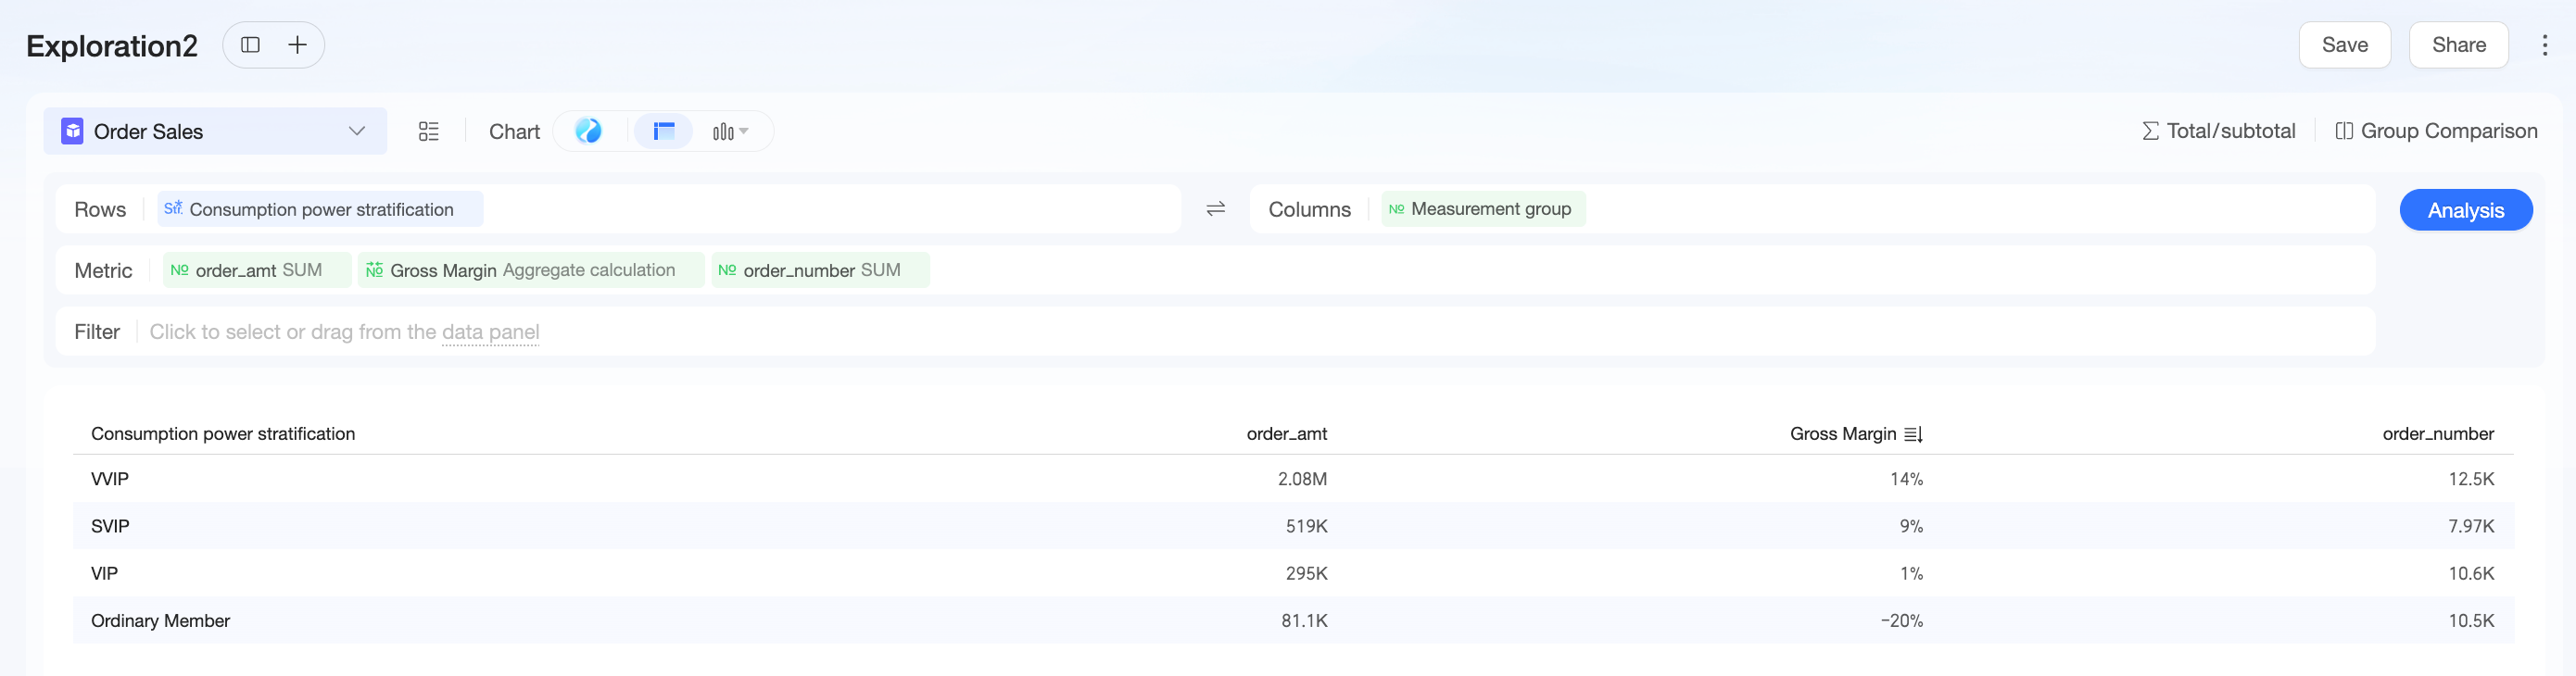Click the Exploration2 title

112,46
